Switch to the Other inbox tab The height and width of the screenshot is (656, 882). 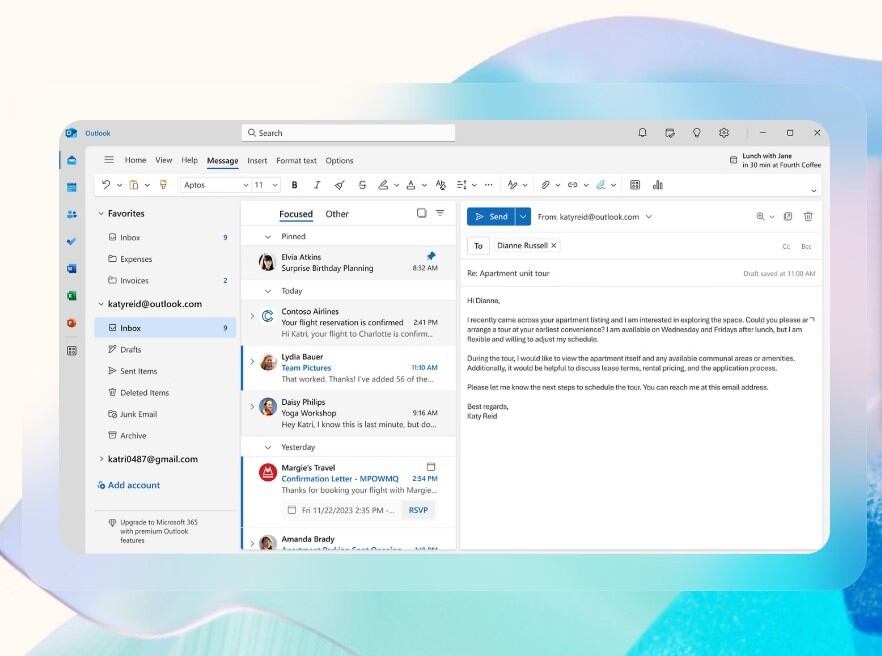click(x=337, y=214)
